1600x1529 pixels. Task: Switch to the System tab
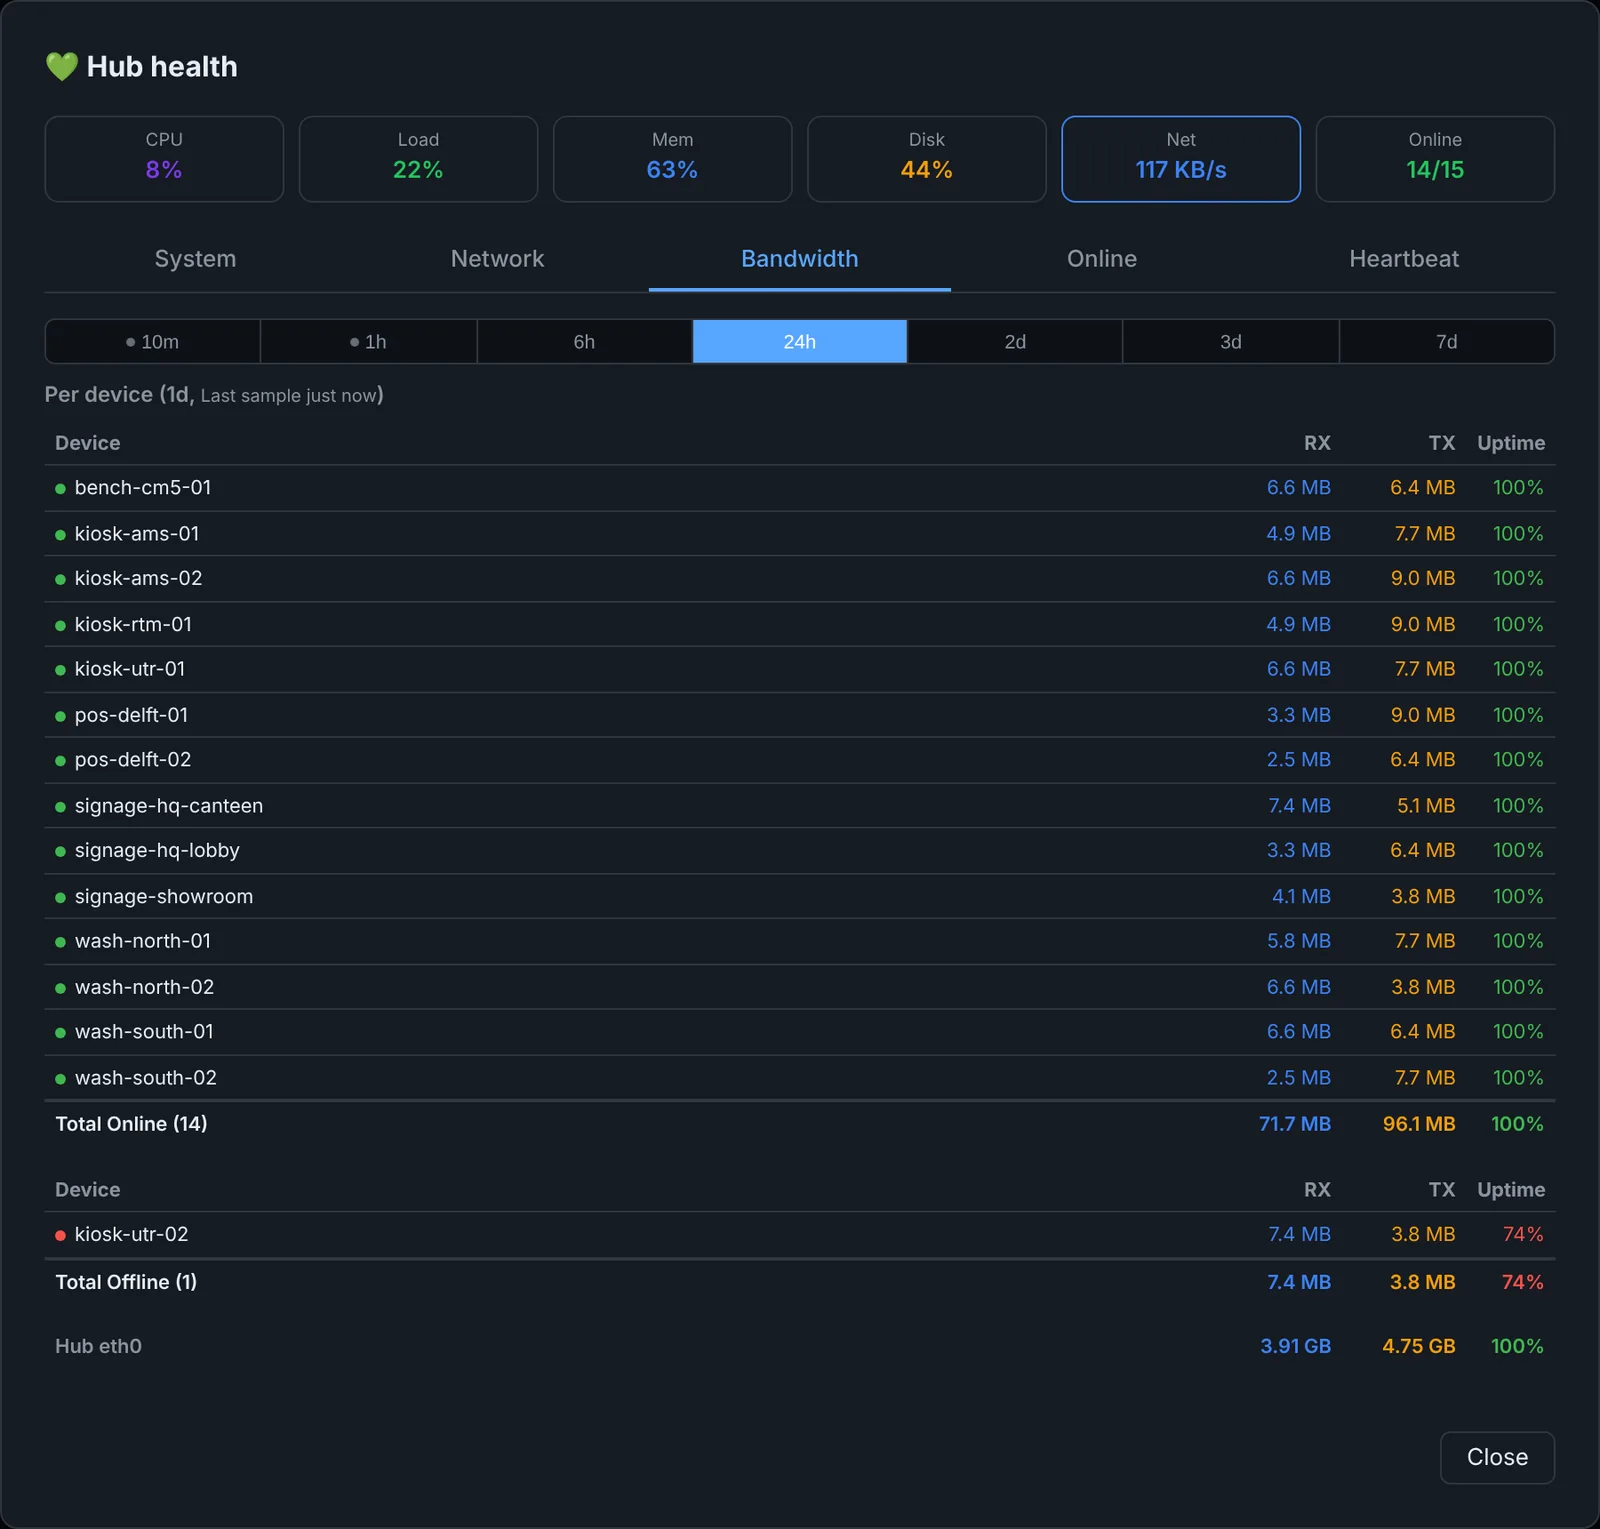[x=195, y=259]
